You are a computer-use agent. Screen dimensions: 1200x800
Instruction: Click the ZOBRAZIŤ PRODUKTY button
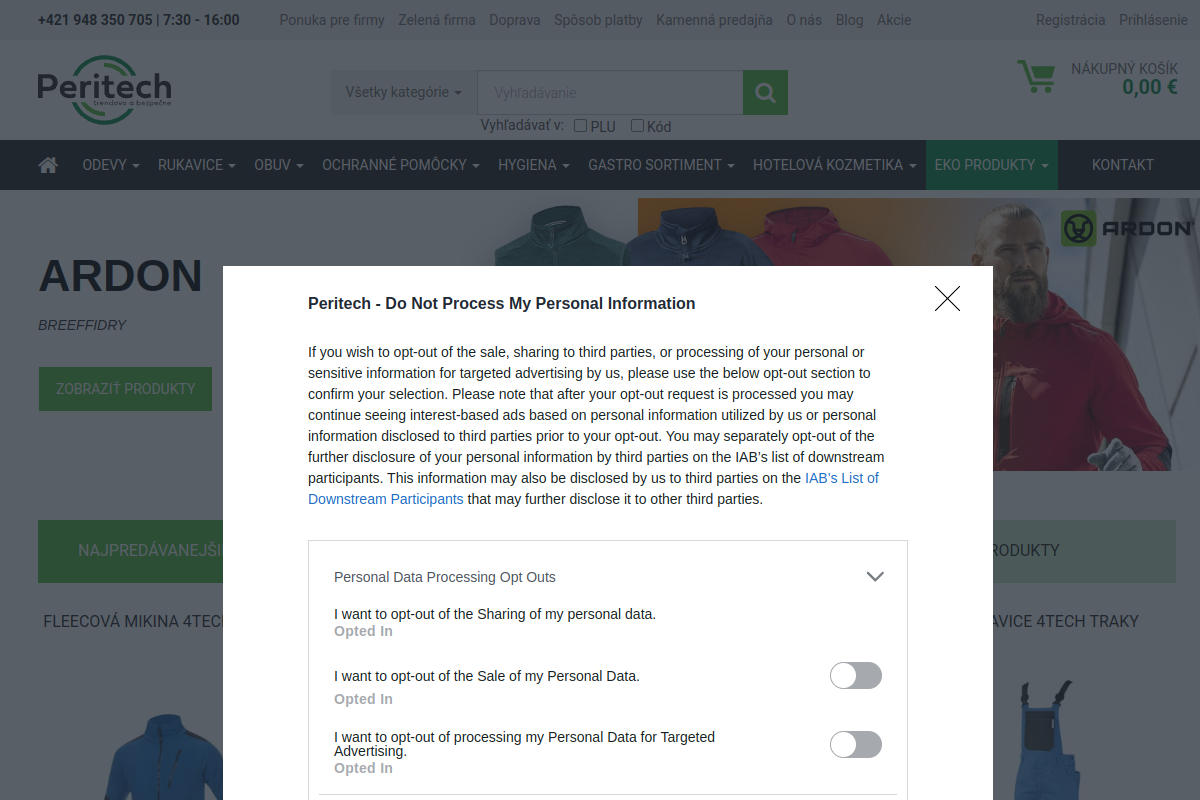pos(125,388)
